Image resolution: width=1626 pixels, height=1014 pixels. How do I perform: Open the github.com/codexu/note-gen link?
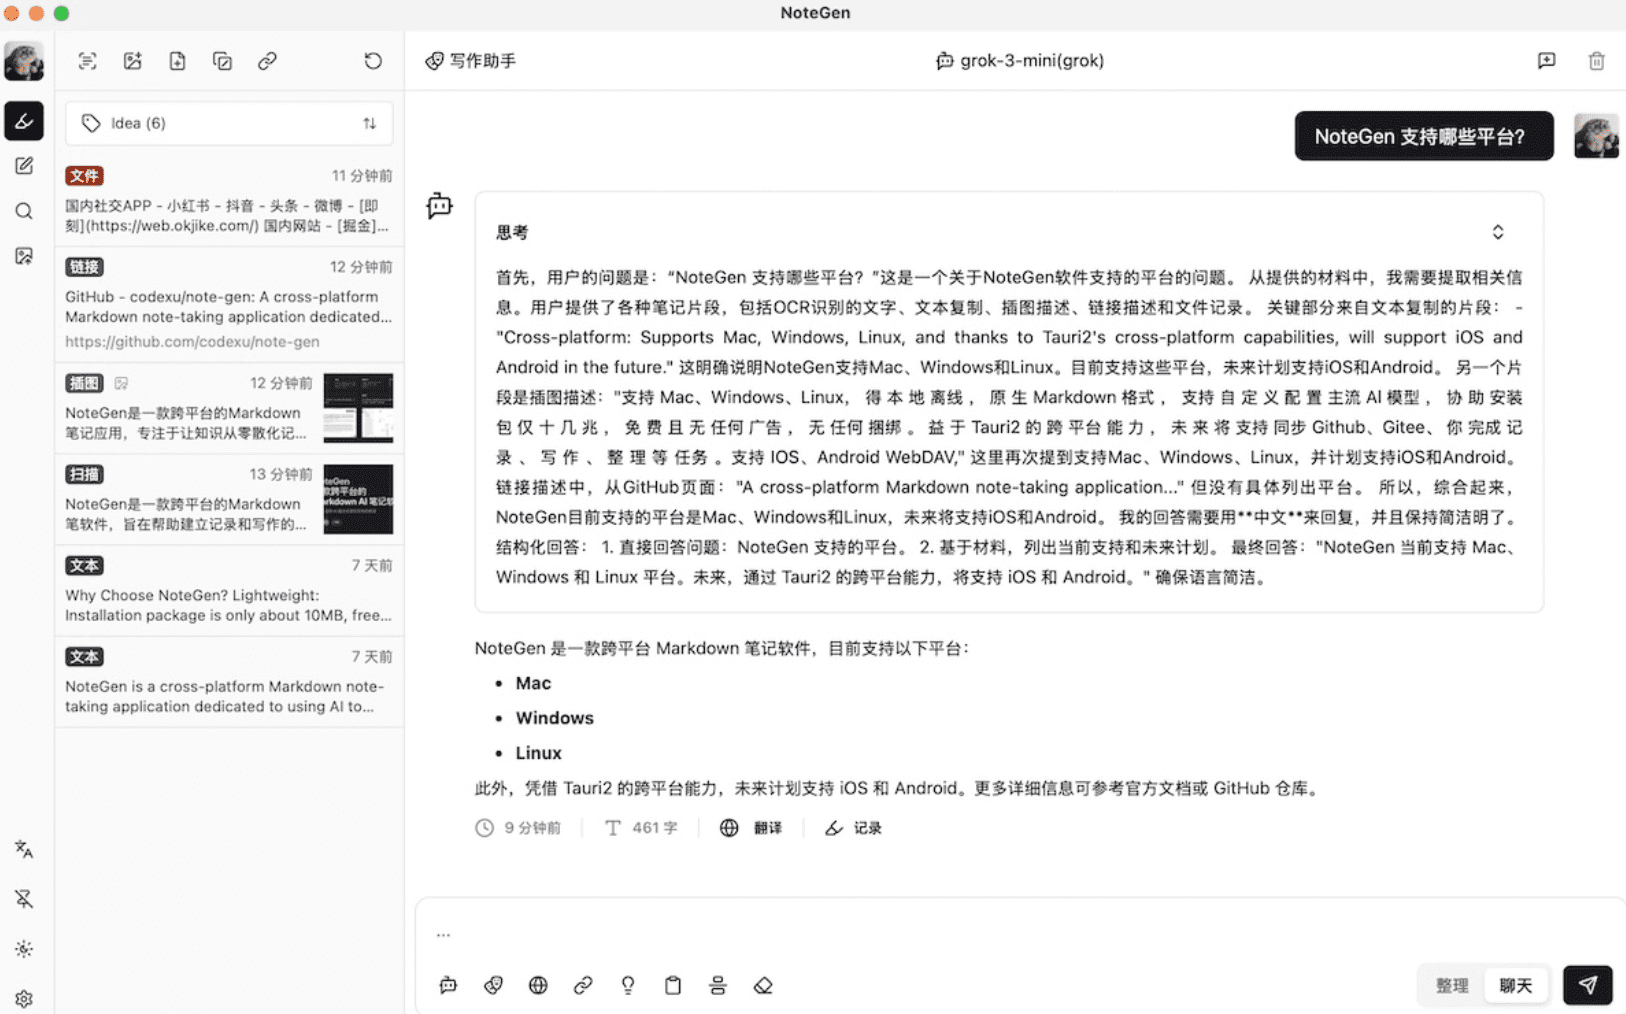[192, 341]
